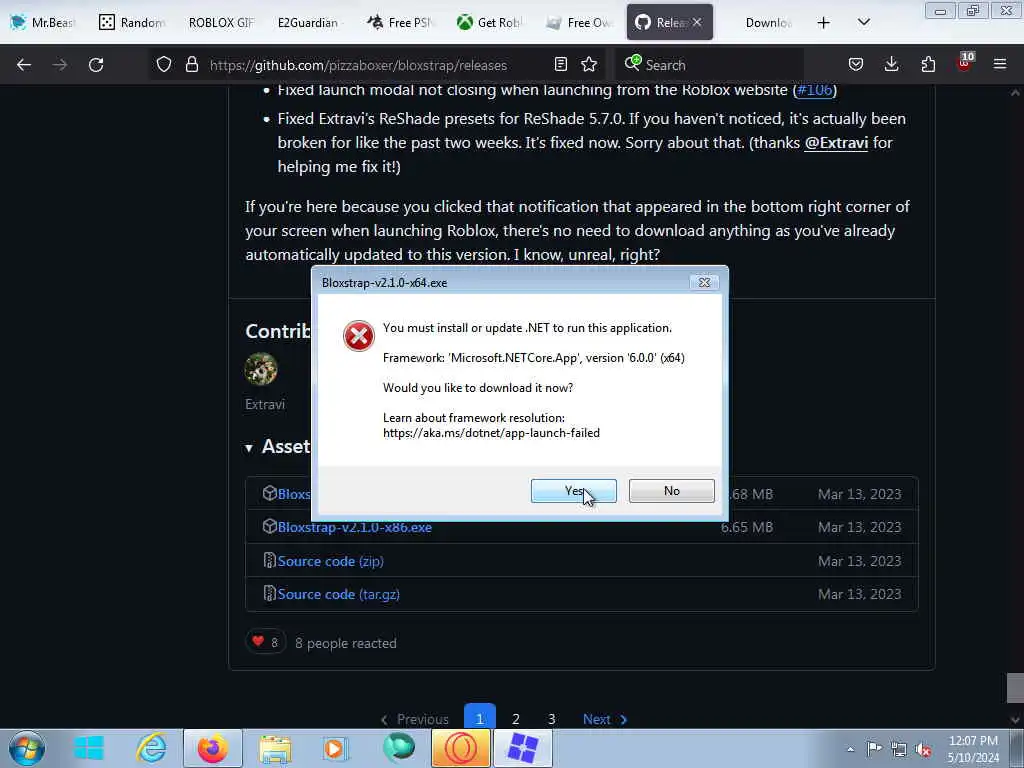
Task: Click the muted volume tray icon
Action: 923,749
